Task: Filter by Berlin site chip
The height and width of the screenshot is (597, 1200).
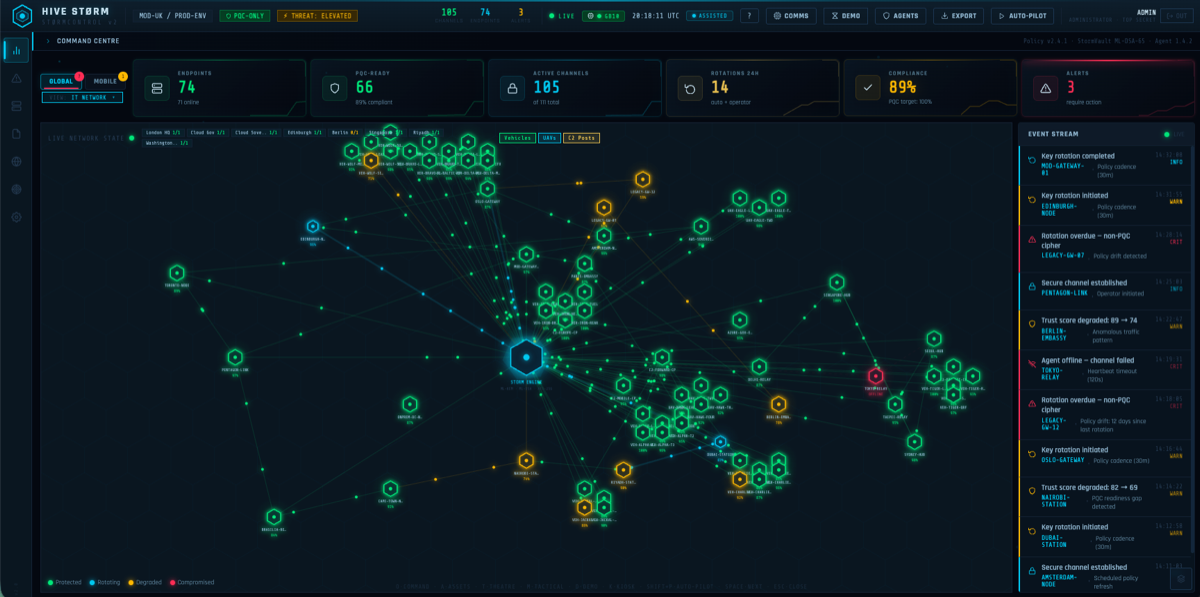Action: pos(344,132)
